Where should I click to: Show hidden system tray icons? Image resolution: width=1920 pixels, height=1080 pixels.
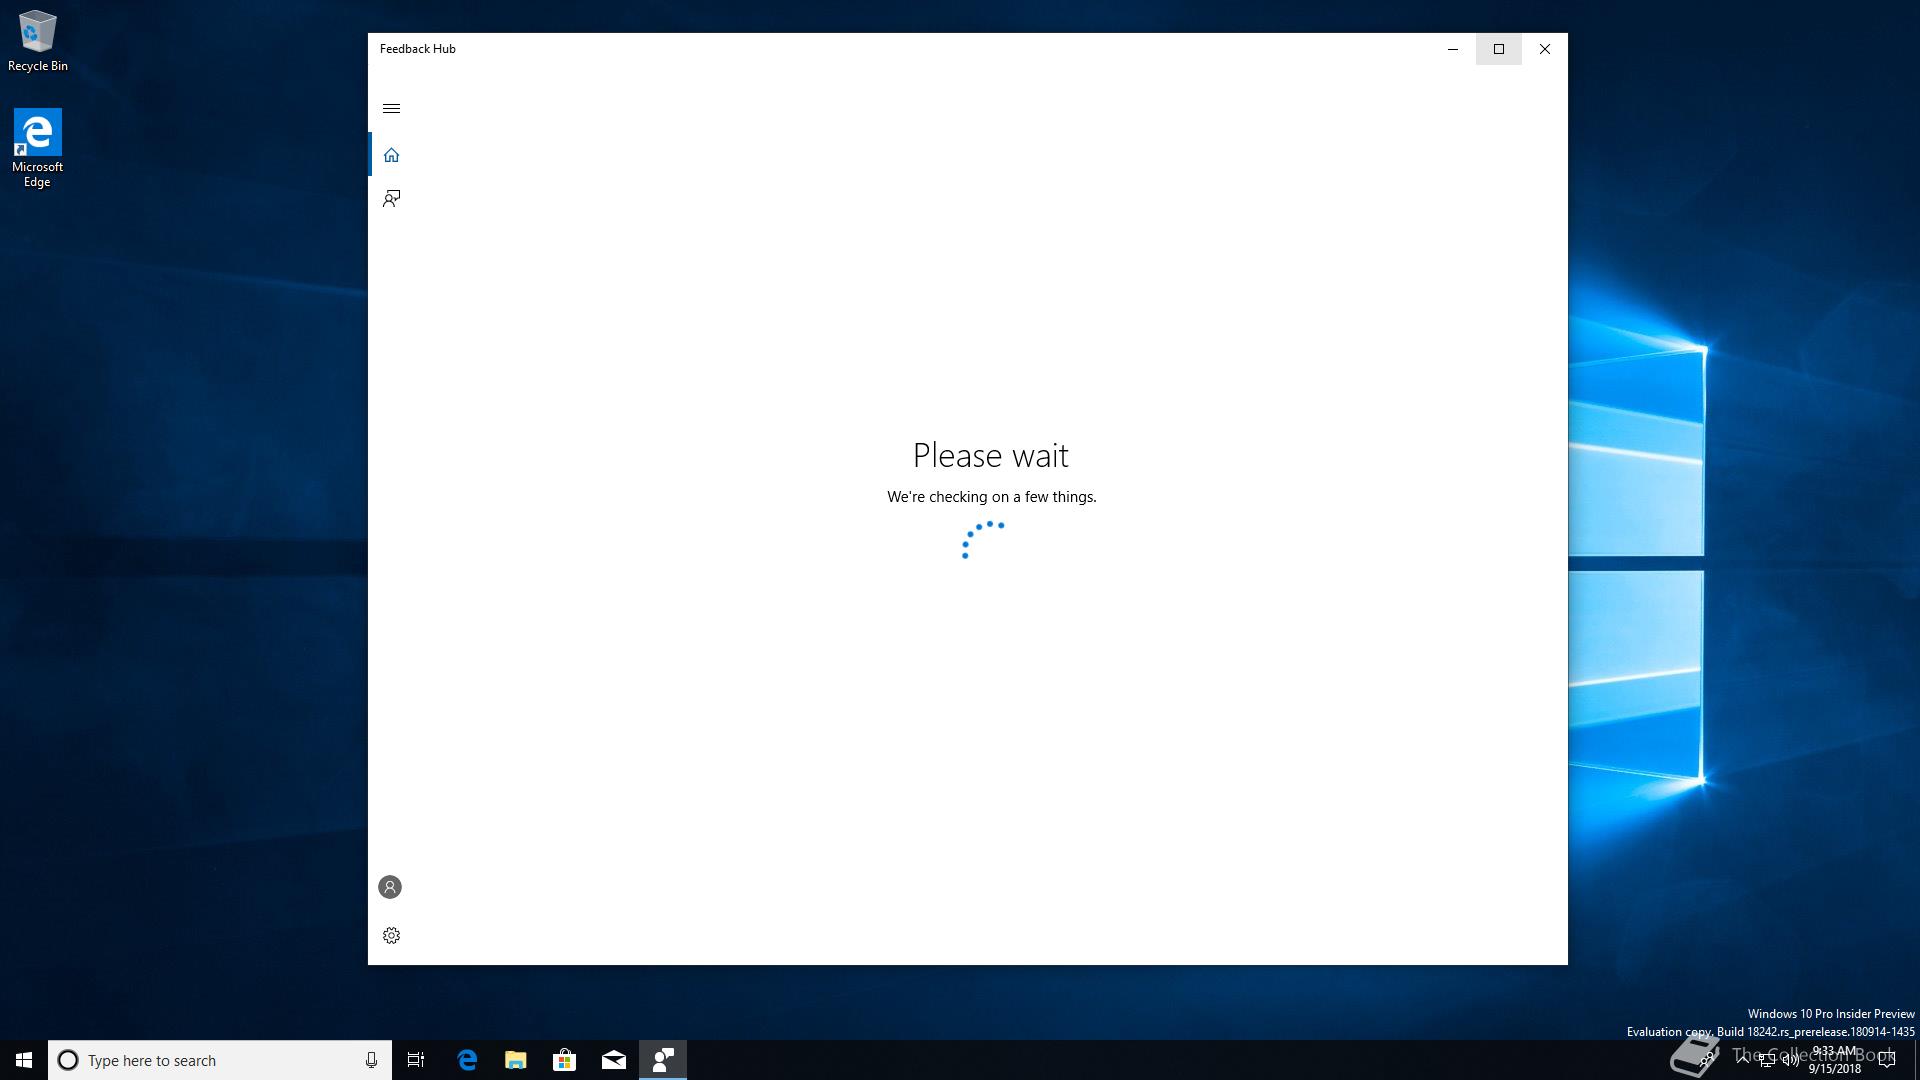[1743, 1060]
